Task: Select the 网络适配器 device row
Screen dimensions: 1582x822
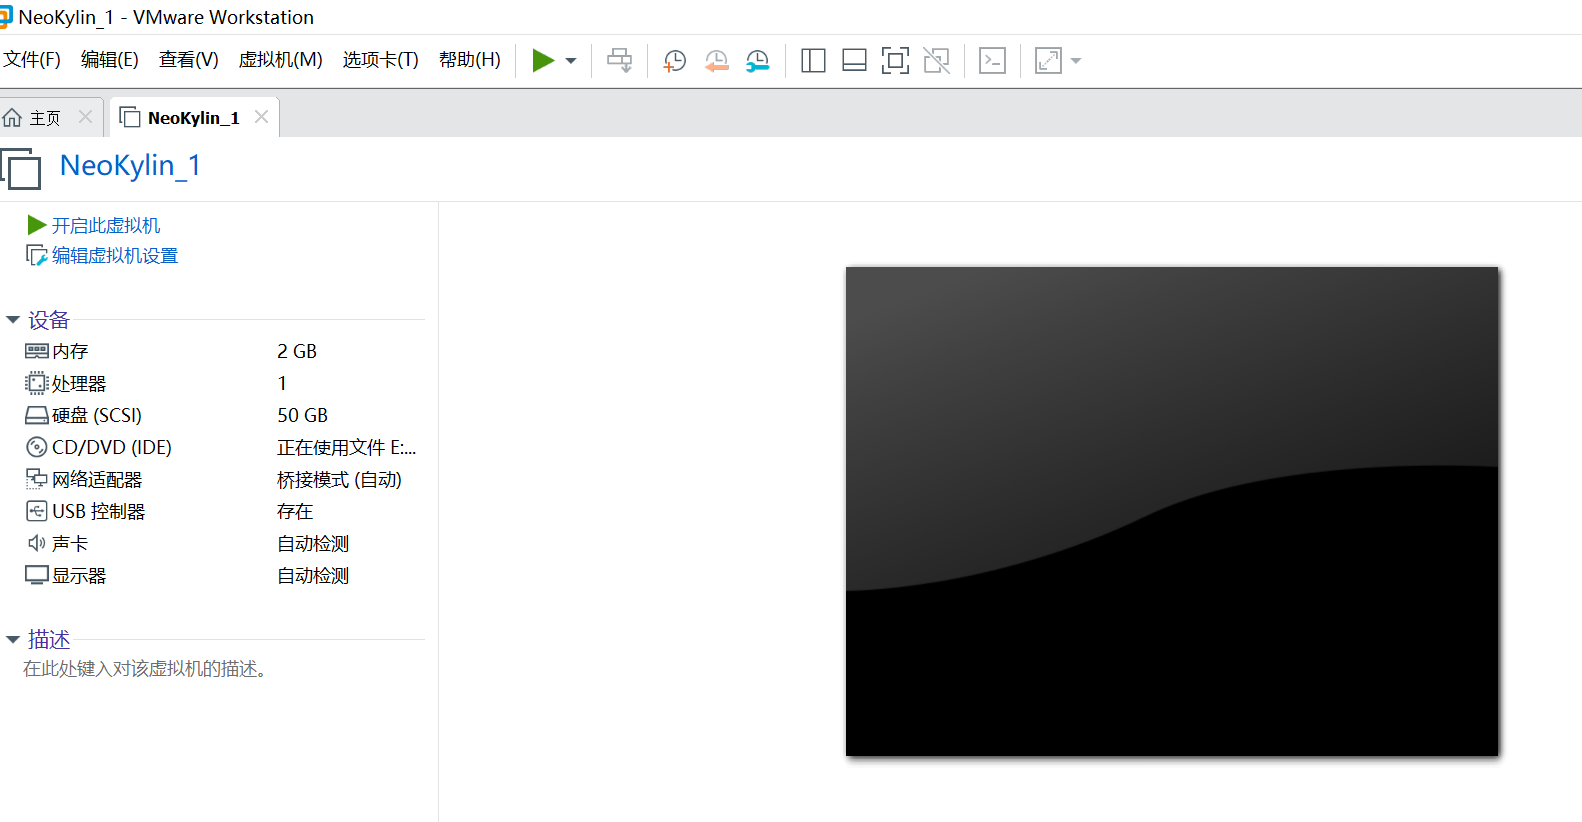Action: coord(220,479)
